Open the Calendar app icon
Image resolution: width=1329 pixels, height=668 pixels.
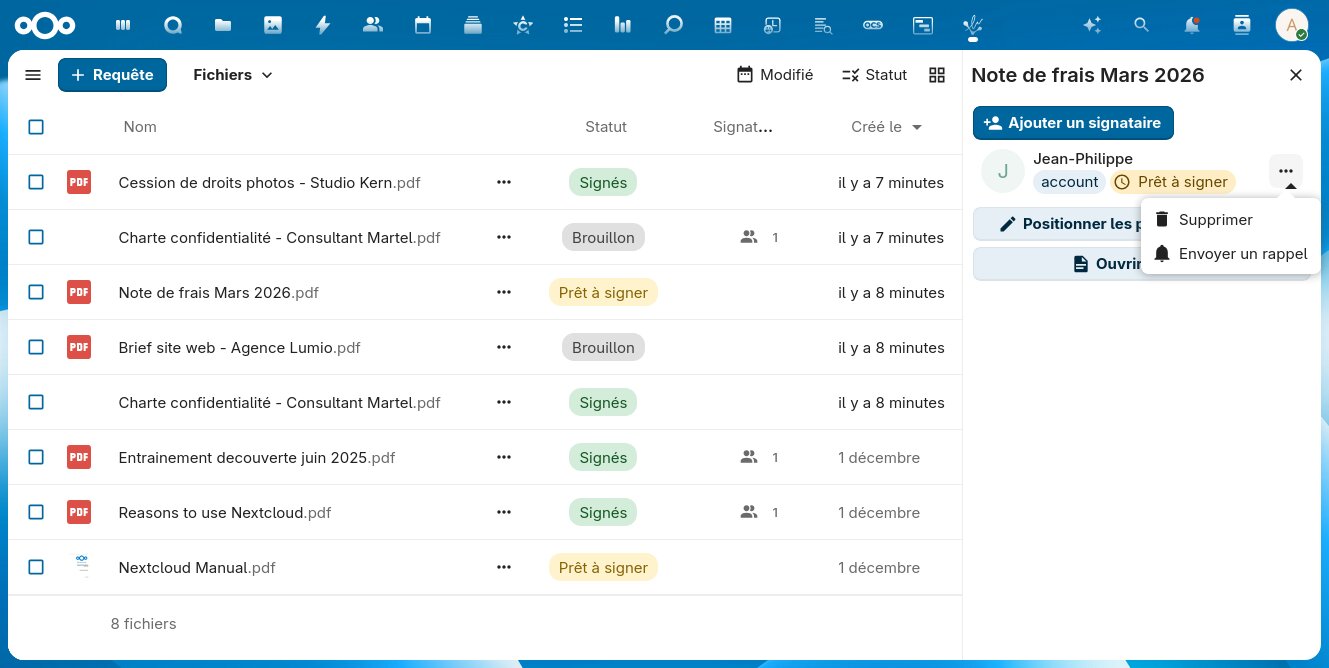click(x=423, y=25)
